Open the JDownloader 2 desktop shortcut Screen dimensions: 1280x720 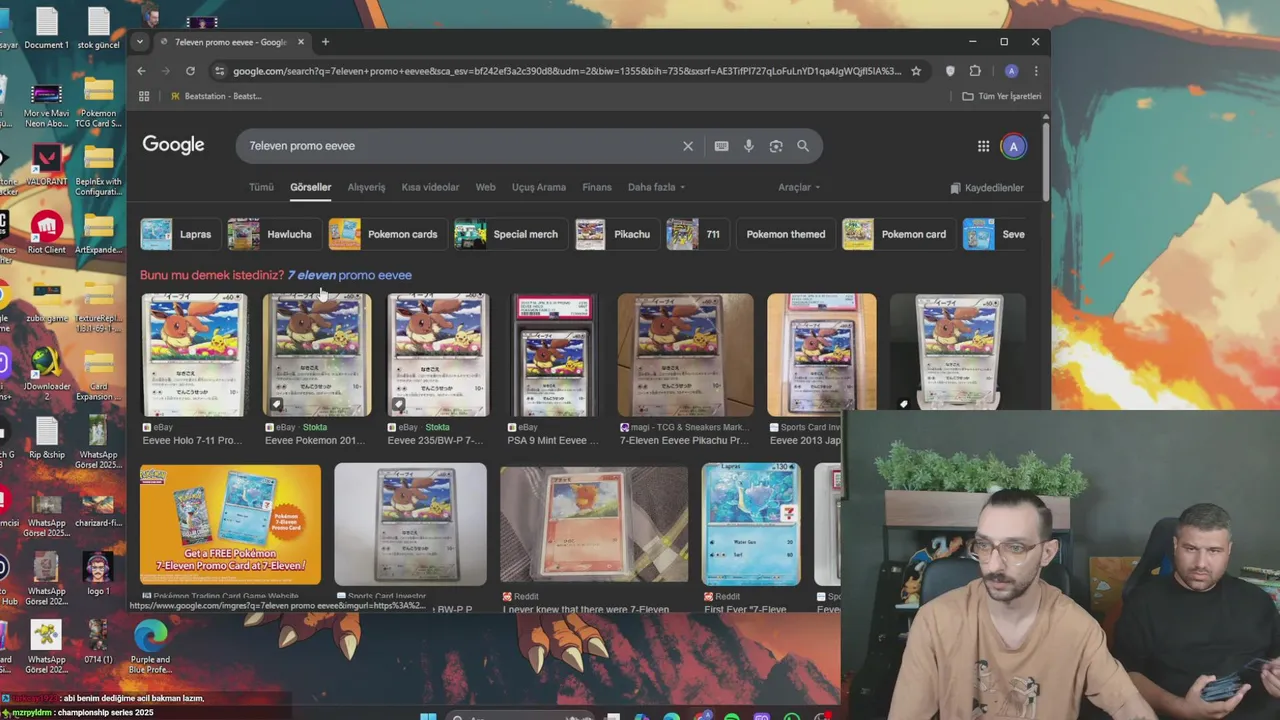click(46, 374)
